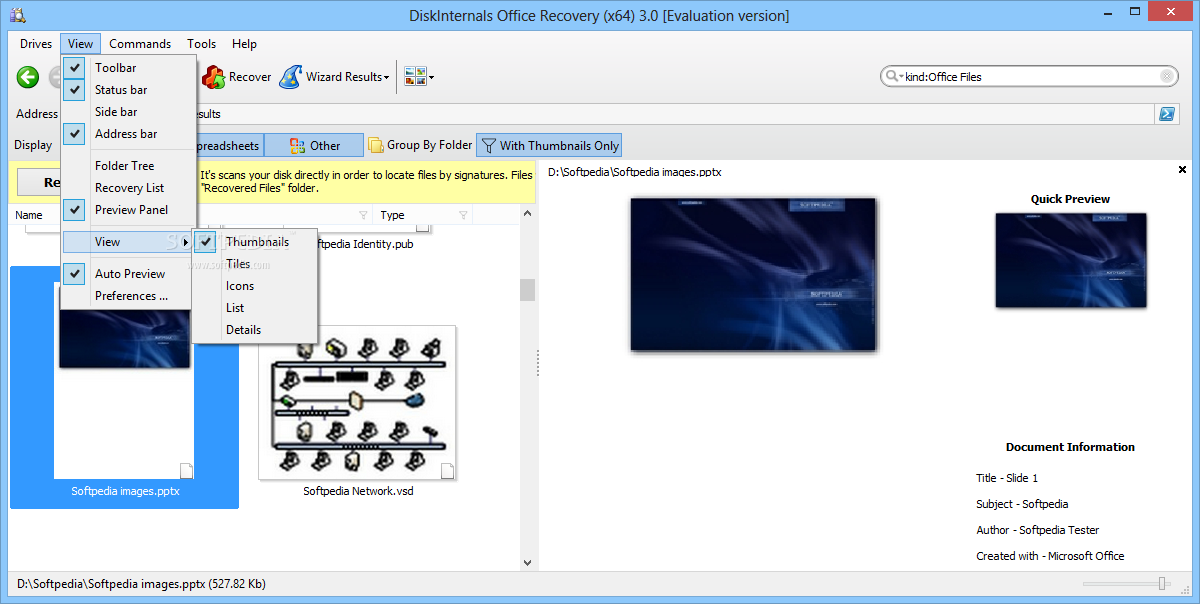The image size is (1200, 604).
Task: Open the Type column filter funnel
Action: [463, 215]
